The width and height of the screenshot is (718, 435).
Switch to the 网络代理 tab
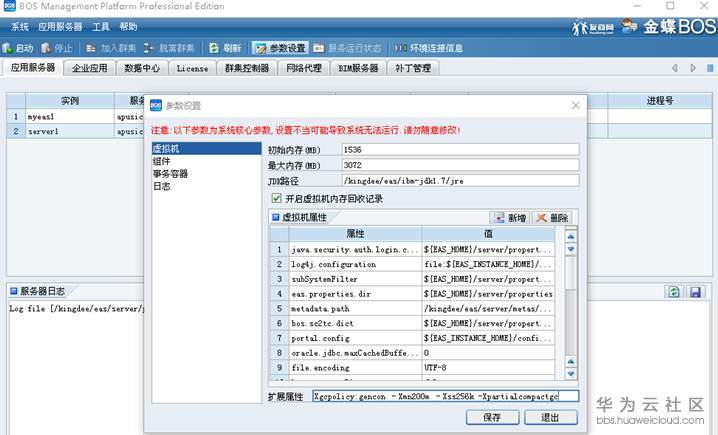click(304, 68)
